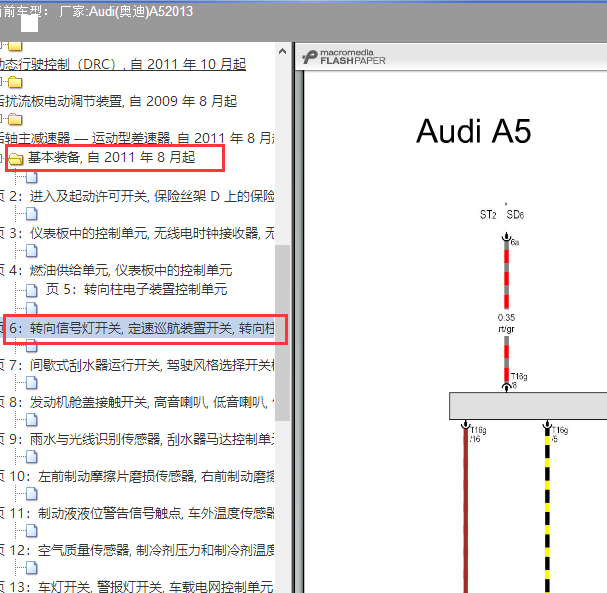Click page icon above 页 13 entry

pos(31,568)
